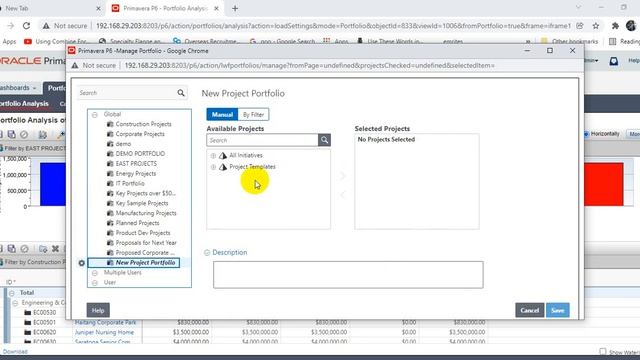Expand the User tree node
This screenshot has height=360, width=640.
click(x=95, y=283)
